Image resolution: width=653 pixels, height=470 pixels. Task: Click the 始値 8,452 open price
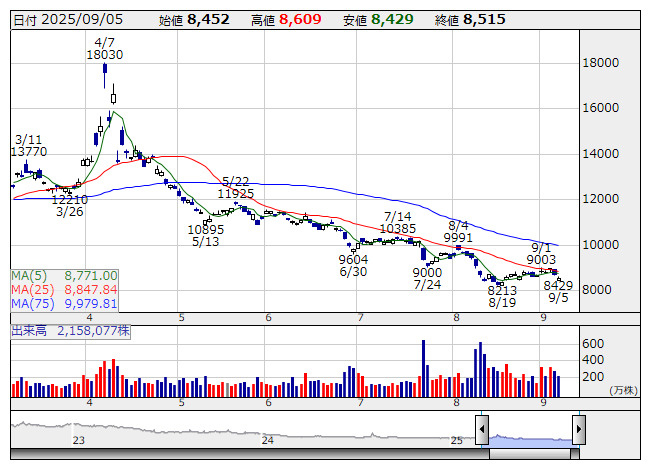(x=194, y=20)
